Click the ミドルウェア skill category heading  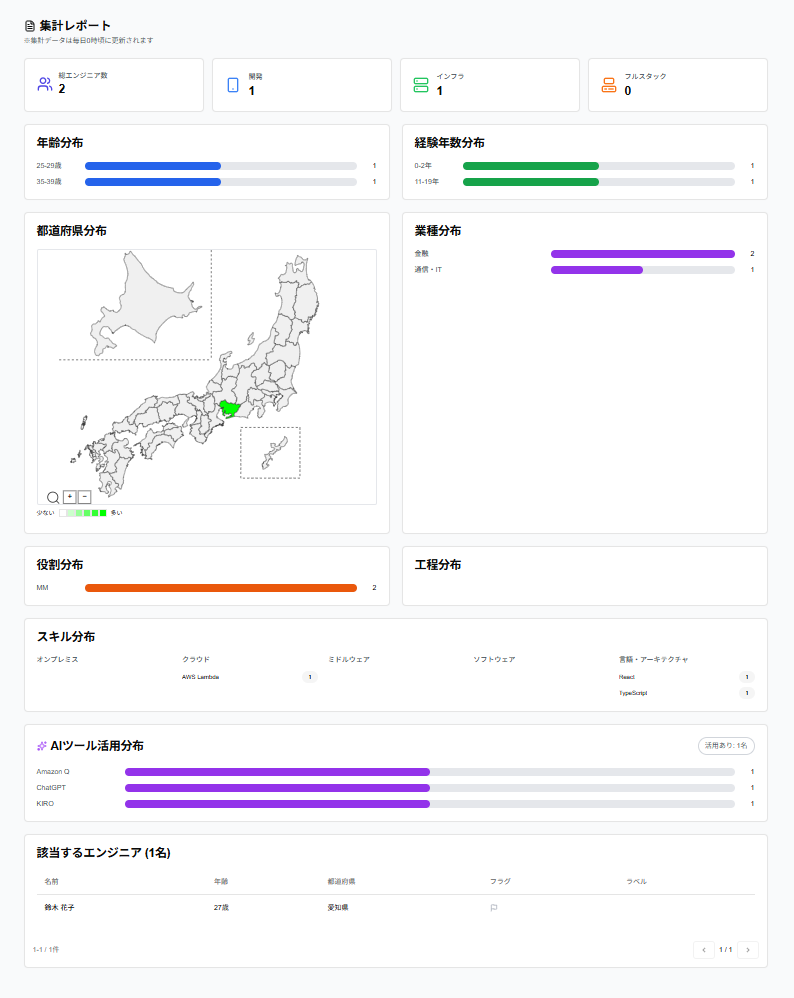pyautogui.click(x=349, y=659)
